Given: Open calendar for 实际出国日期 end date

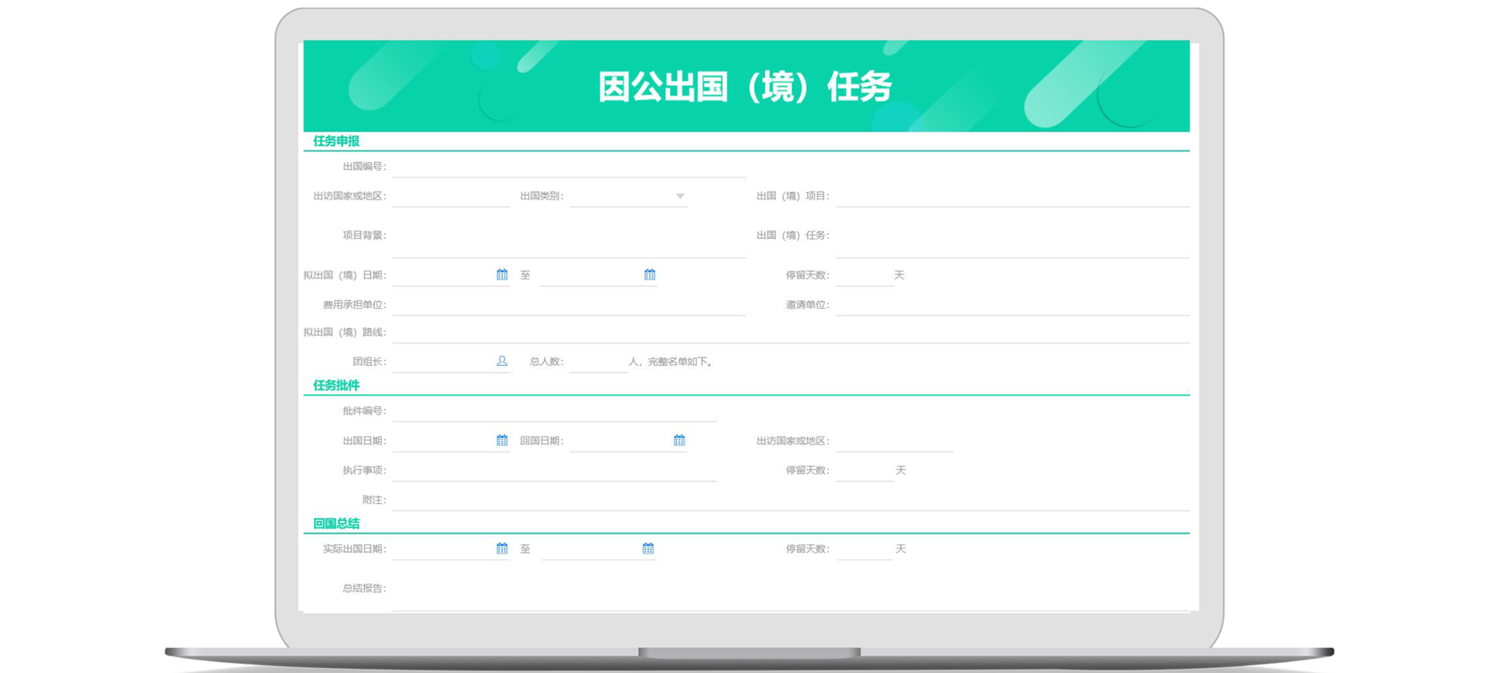Looking at the screenshot, I should click(648, 548).
